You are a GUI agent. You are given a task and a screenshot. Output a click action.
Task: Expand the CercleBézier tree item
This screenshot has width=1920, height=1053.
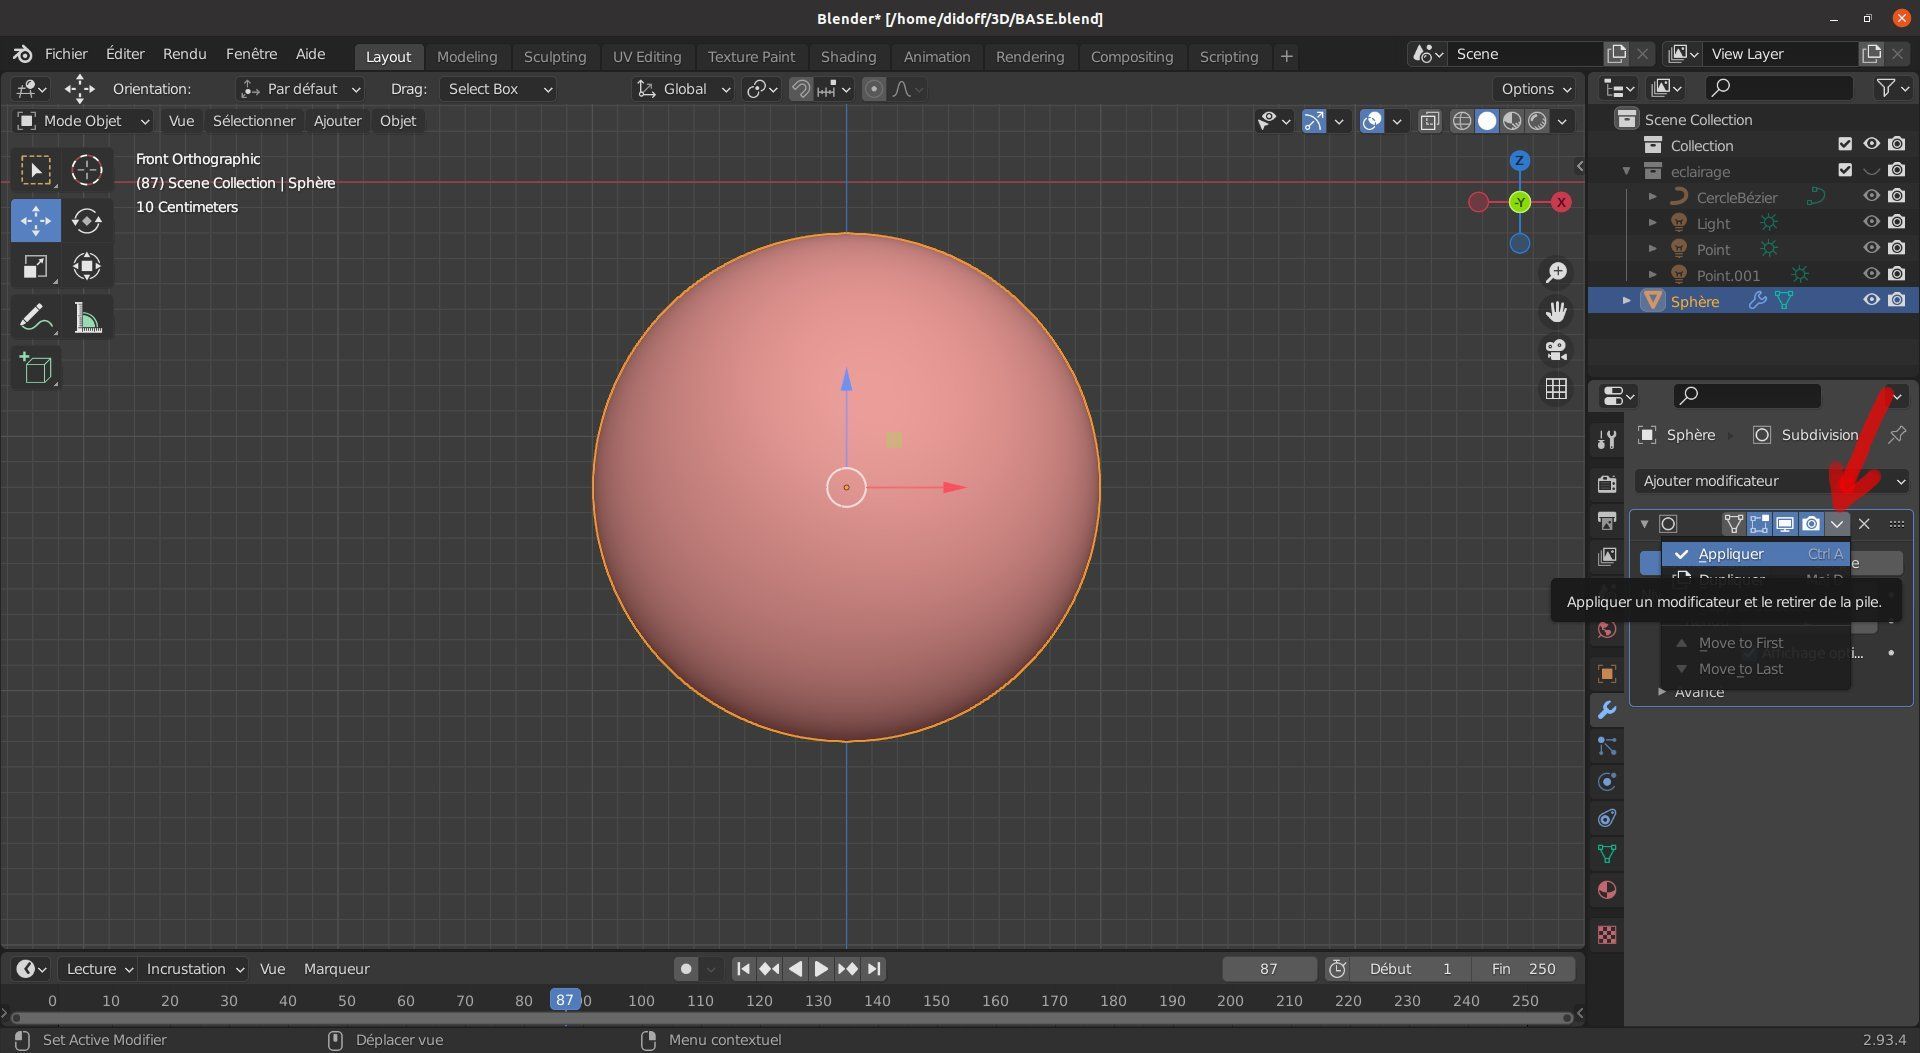[1653, 197]
